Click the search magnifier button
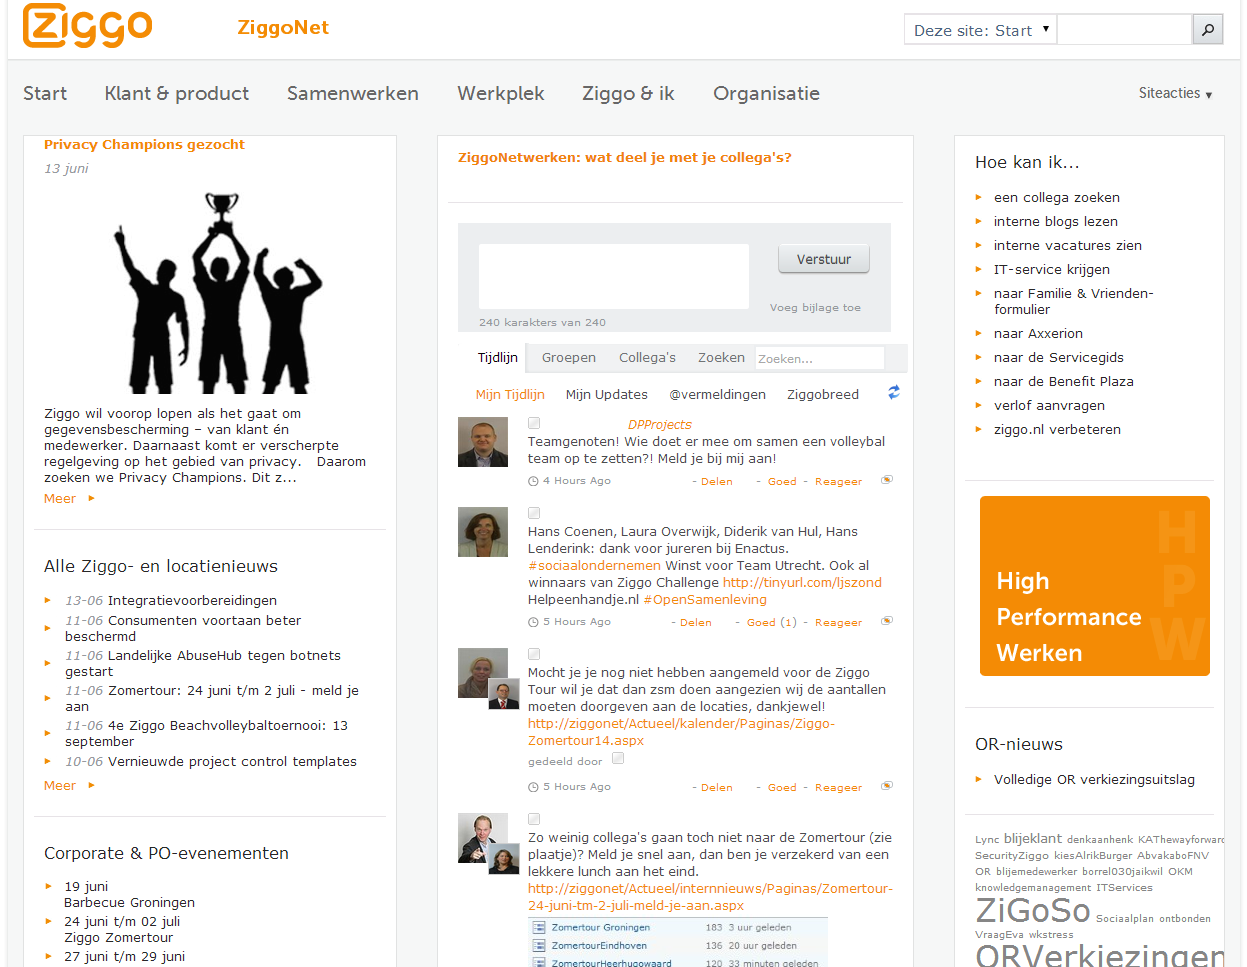 pyautogui.click(x=1208, y=30)
